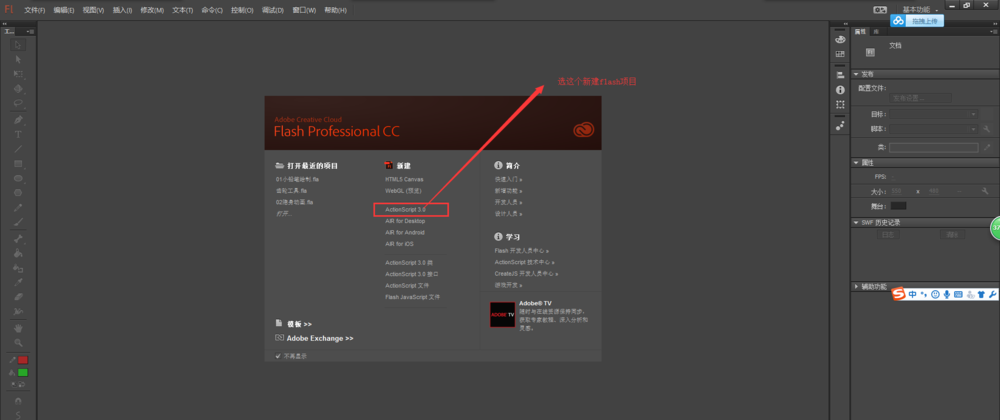Select the Ink Bottle tool
The width and height of the screenshot is (1000, 420).
[x=18, y=268]
